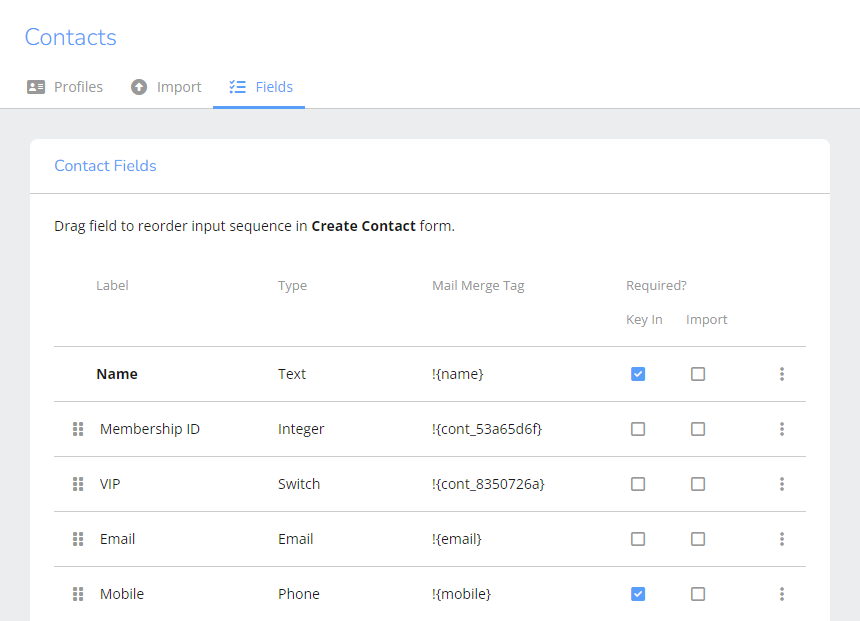The height and width of the screenshot is (621, 860).
Task: Expand the kebab menu for VIP row
Action: pyautogui.click(x=781, y=484)
